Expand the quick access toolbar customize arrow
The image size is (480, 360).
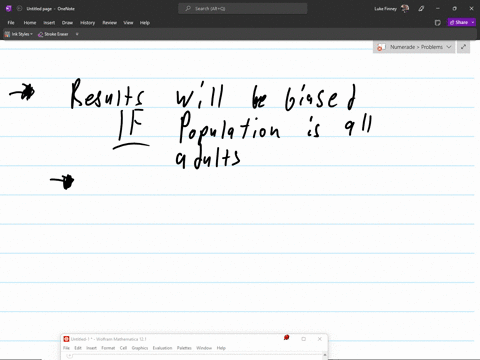tap(77, 34)
